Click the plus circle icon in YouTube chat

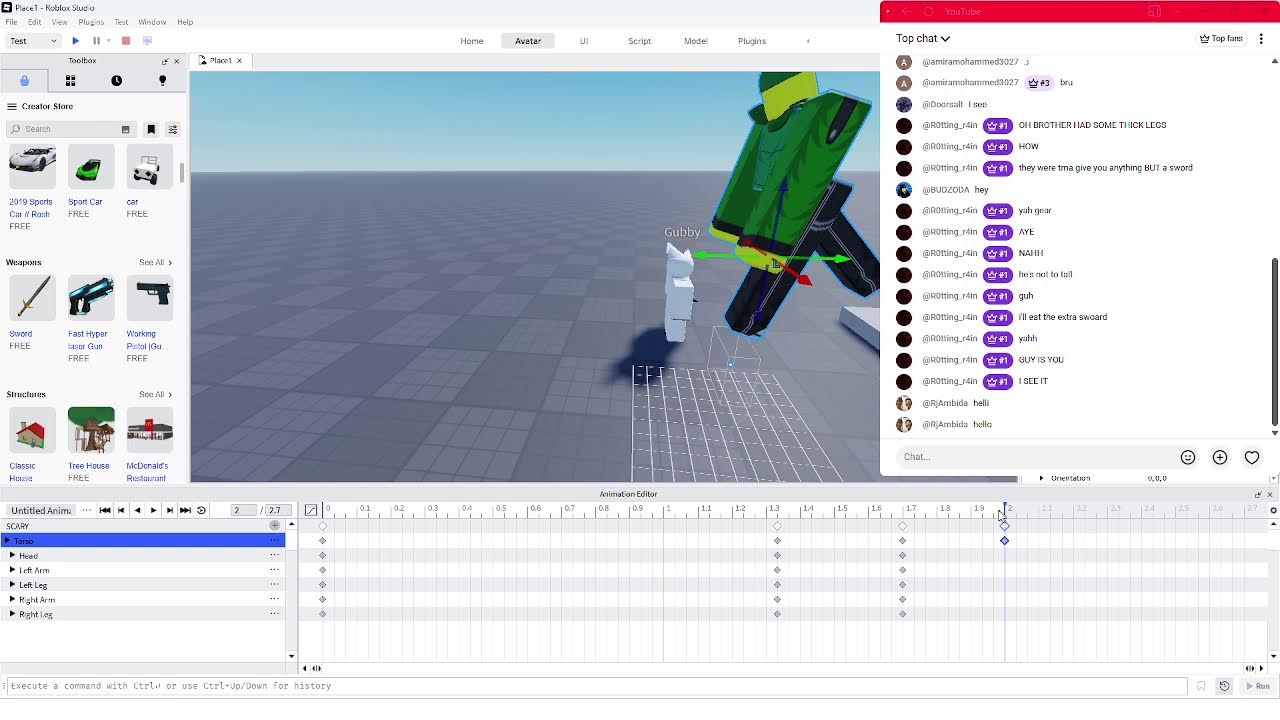point(1220,457)
